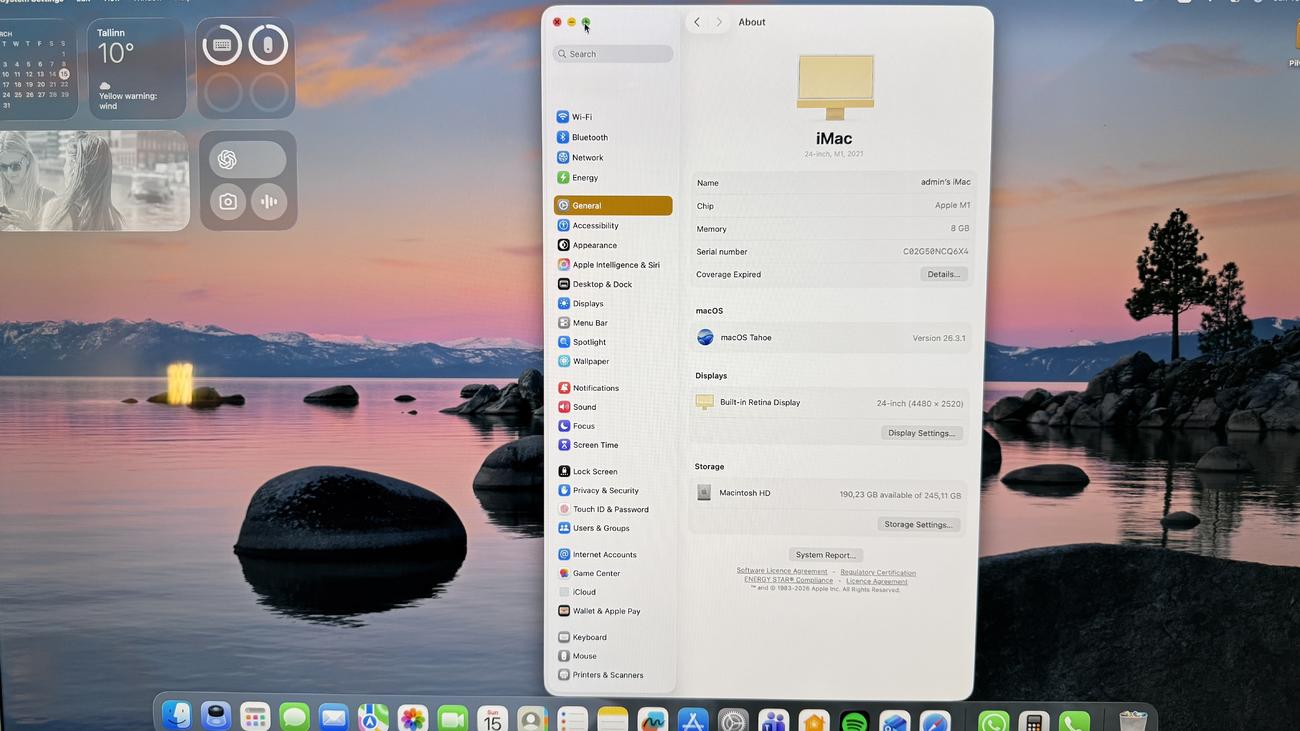The image size is (1300, 731).
Task: Click the Search field in sidebar
Action: coord(613,54)
